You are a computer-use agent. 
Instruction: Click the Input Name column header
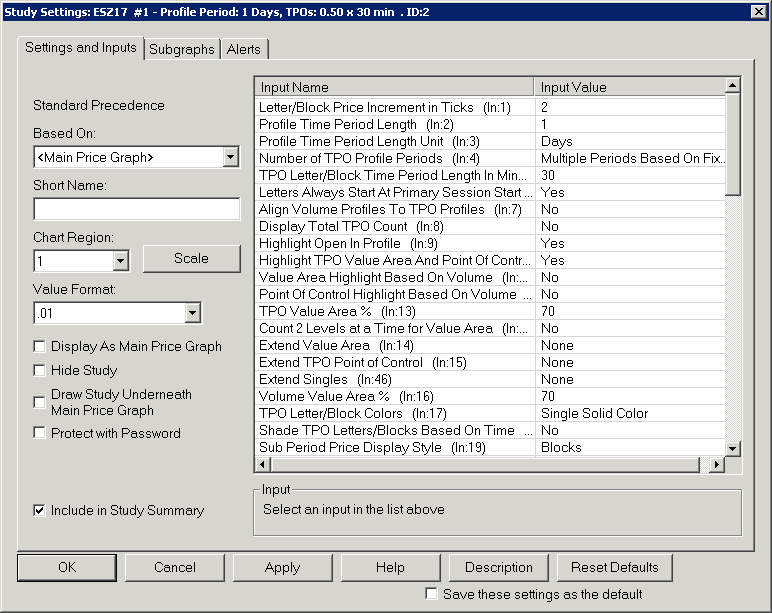[394, 87]
